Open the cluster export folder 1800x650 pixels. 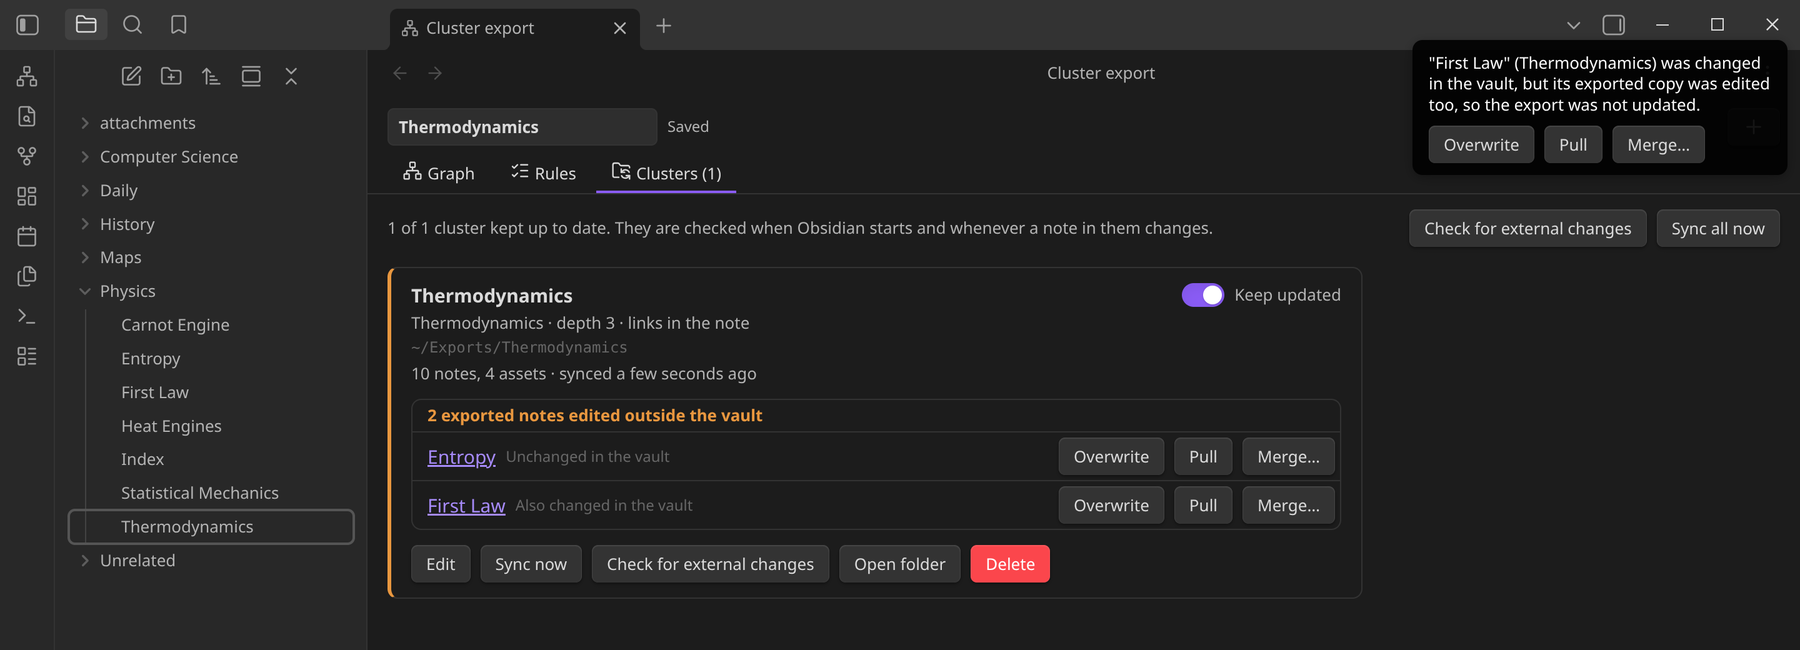click(x=900, y=564)
